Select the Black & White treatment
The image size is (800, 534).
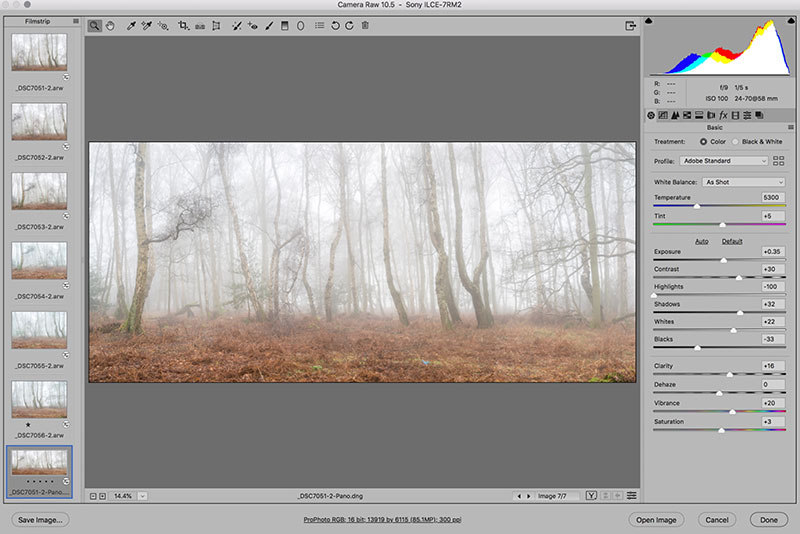(735, 142)
